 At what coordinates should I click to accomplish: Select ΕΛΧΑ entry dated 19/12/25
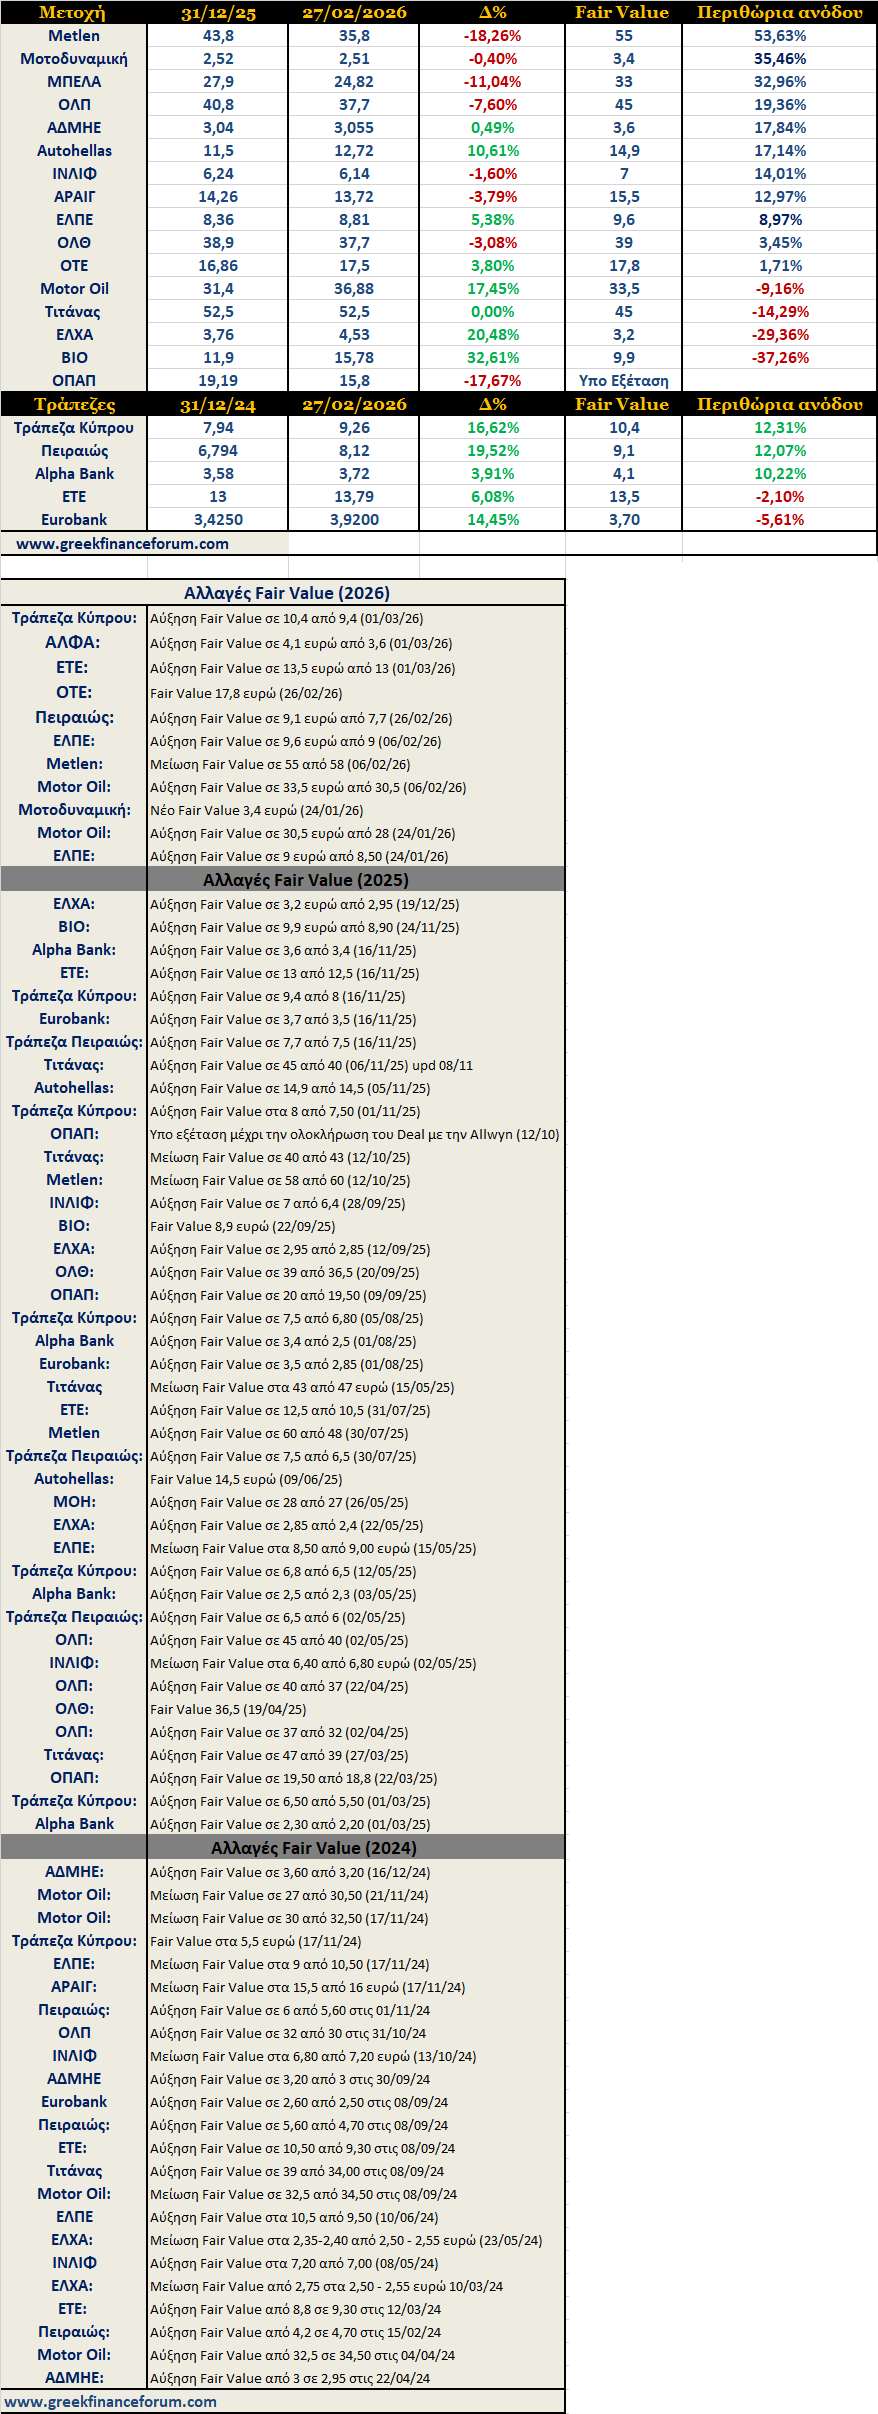(x=305, y=905)
